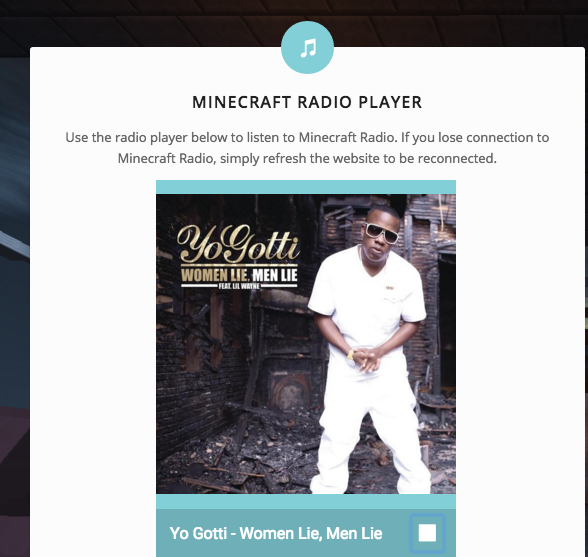Click the 'Women Lie, Men Lie' cover text

point(239,275)
